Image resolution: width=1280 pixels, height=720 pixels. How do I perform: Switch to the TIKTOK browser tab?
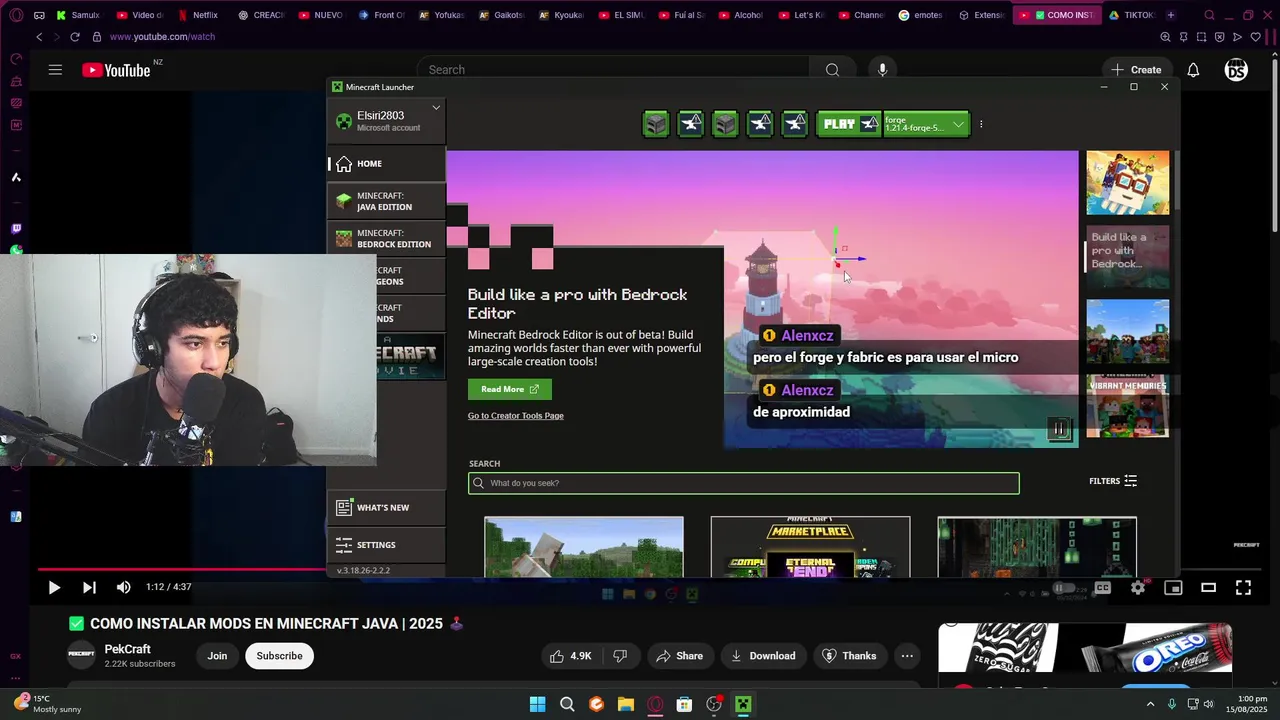point(1131,15)
